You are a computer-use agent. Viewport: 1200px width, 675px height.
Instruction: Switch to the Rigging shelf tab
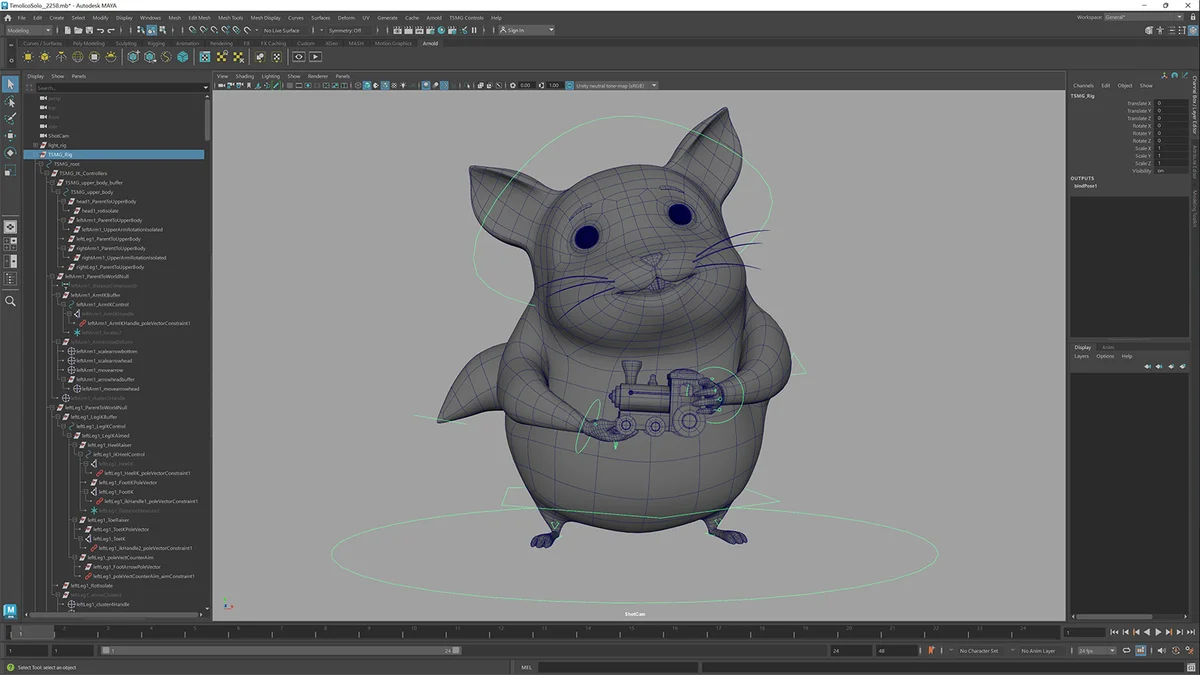pyautogui.click(x=155, y=44)
